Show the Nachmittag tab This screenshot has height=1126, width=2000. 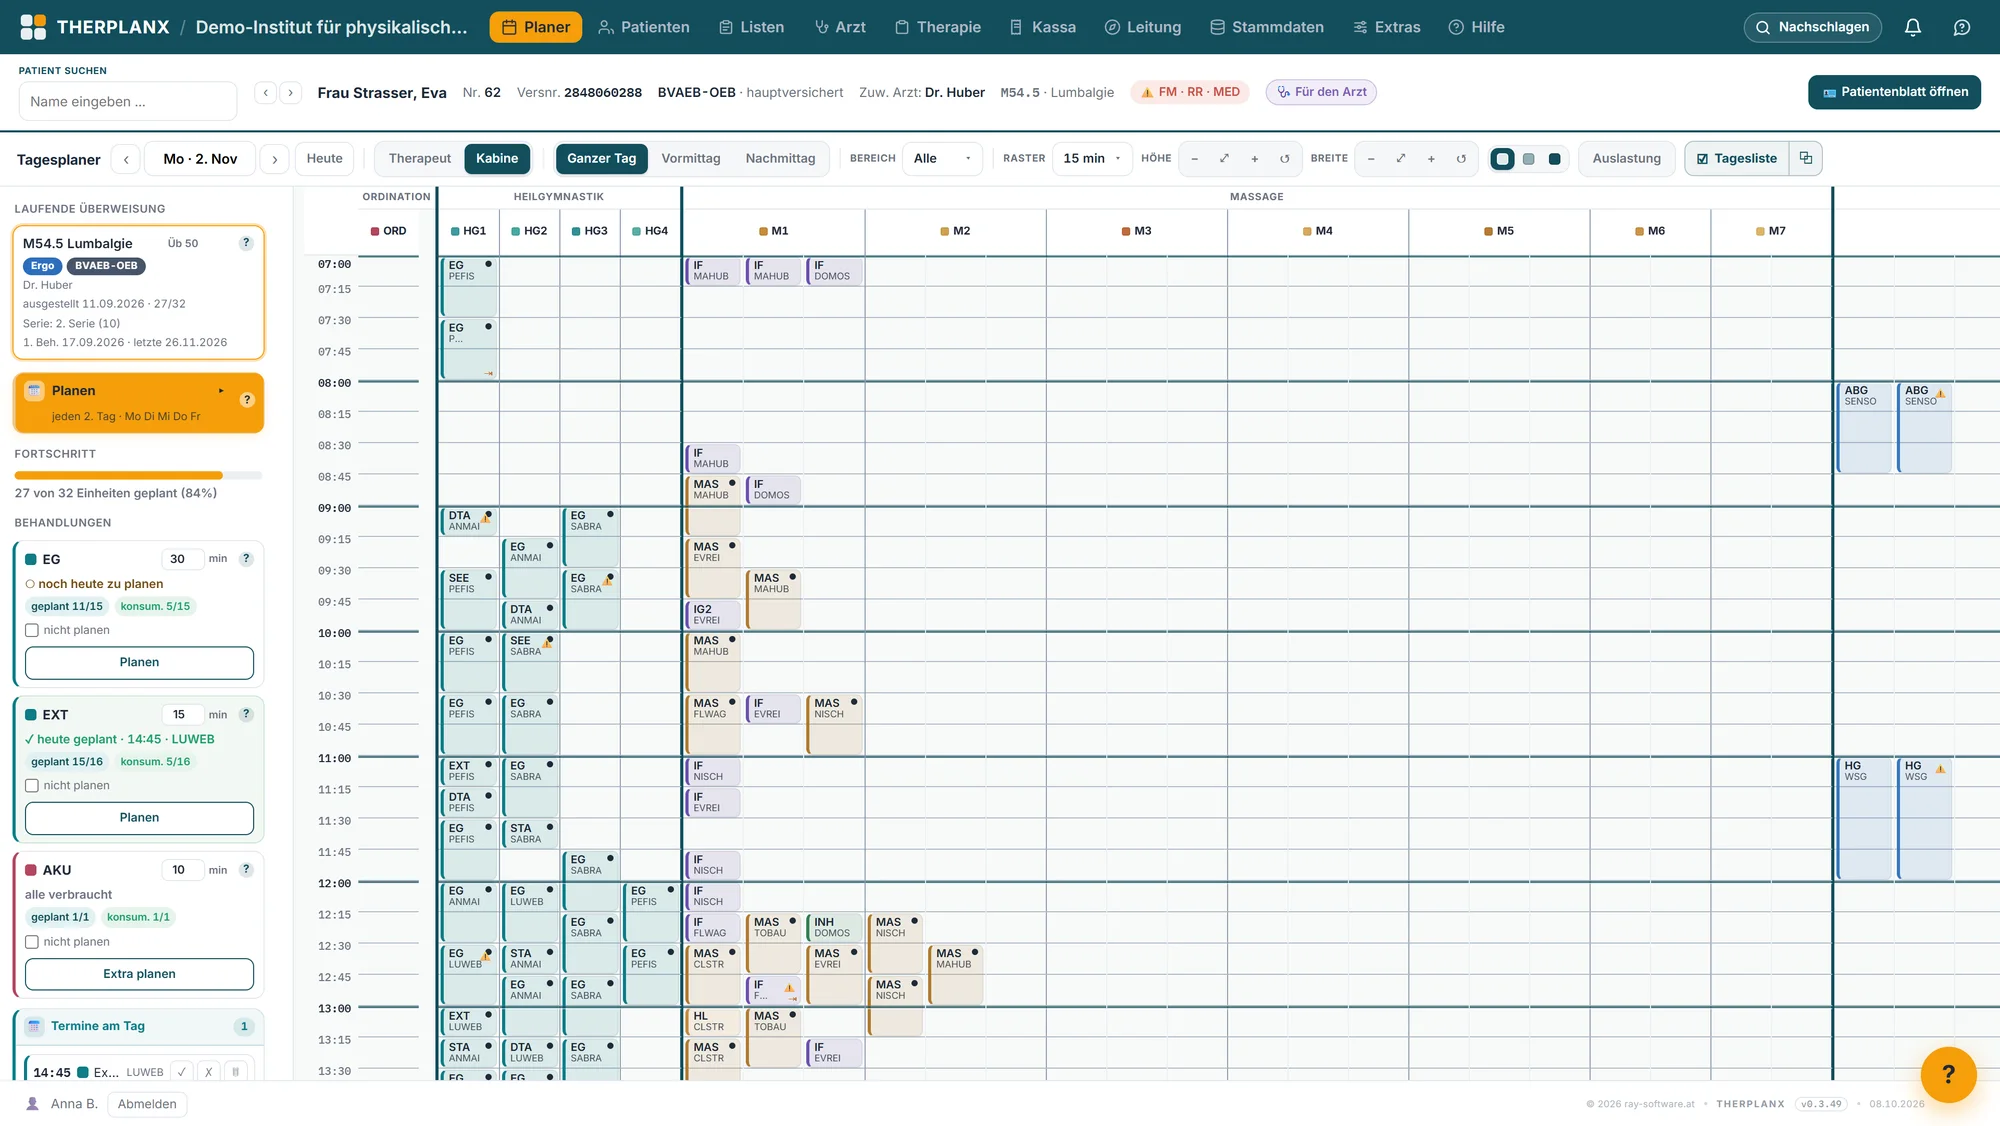(780, 158)
